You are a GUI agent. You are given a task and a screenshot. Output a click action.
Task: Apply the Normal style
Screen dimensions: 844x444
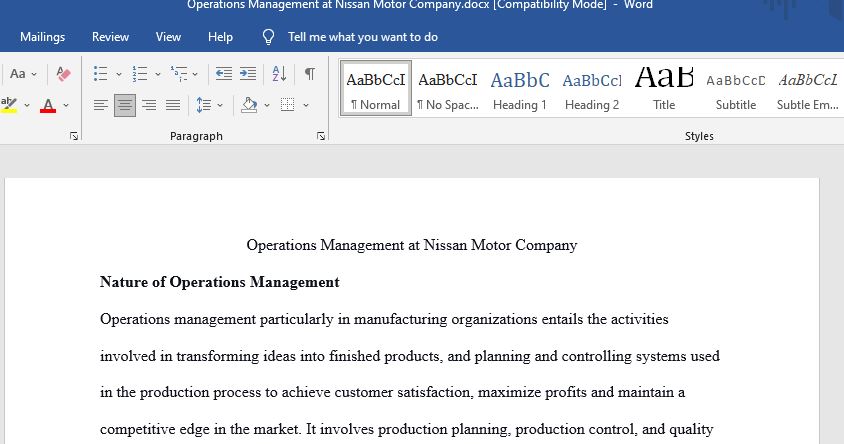click(x=376, y=88)
